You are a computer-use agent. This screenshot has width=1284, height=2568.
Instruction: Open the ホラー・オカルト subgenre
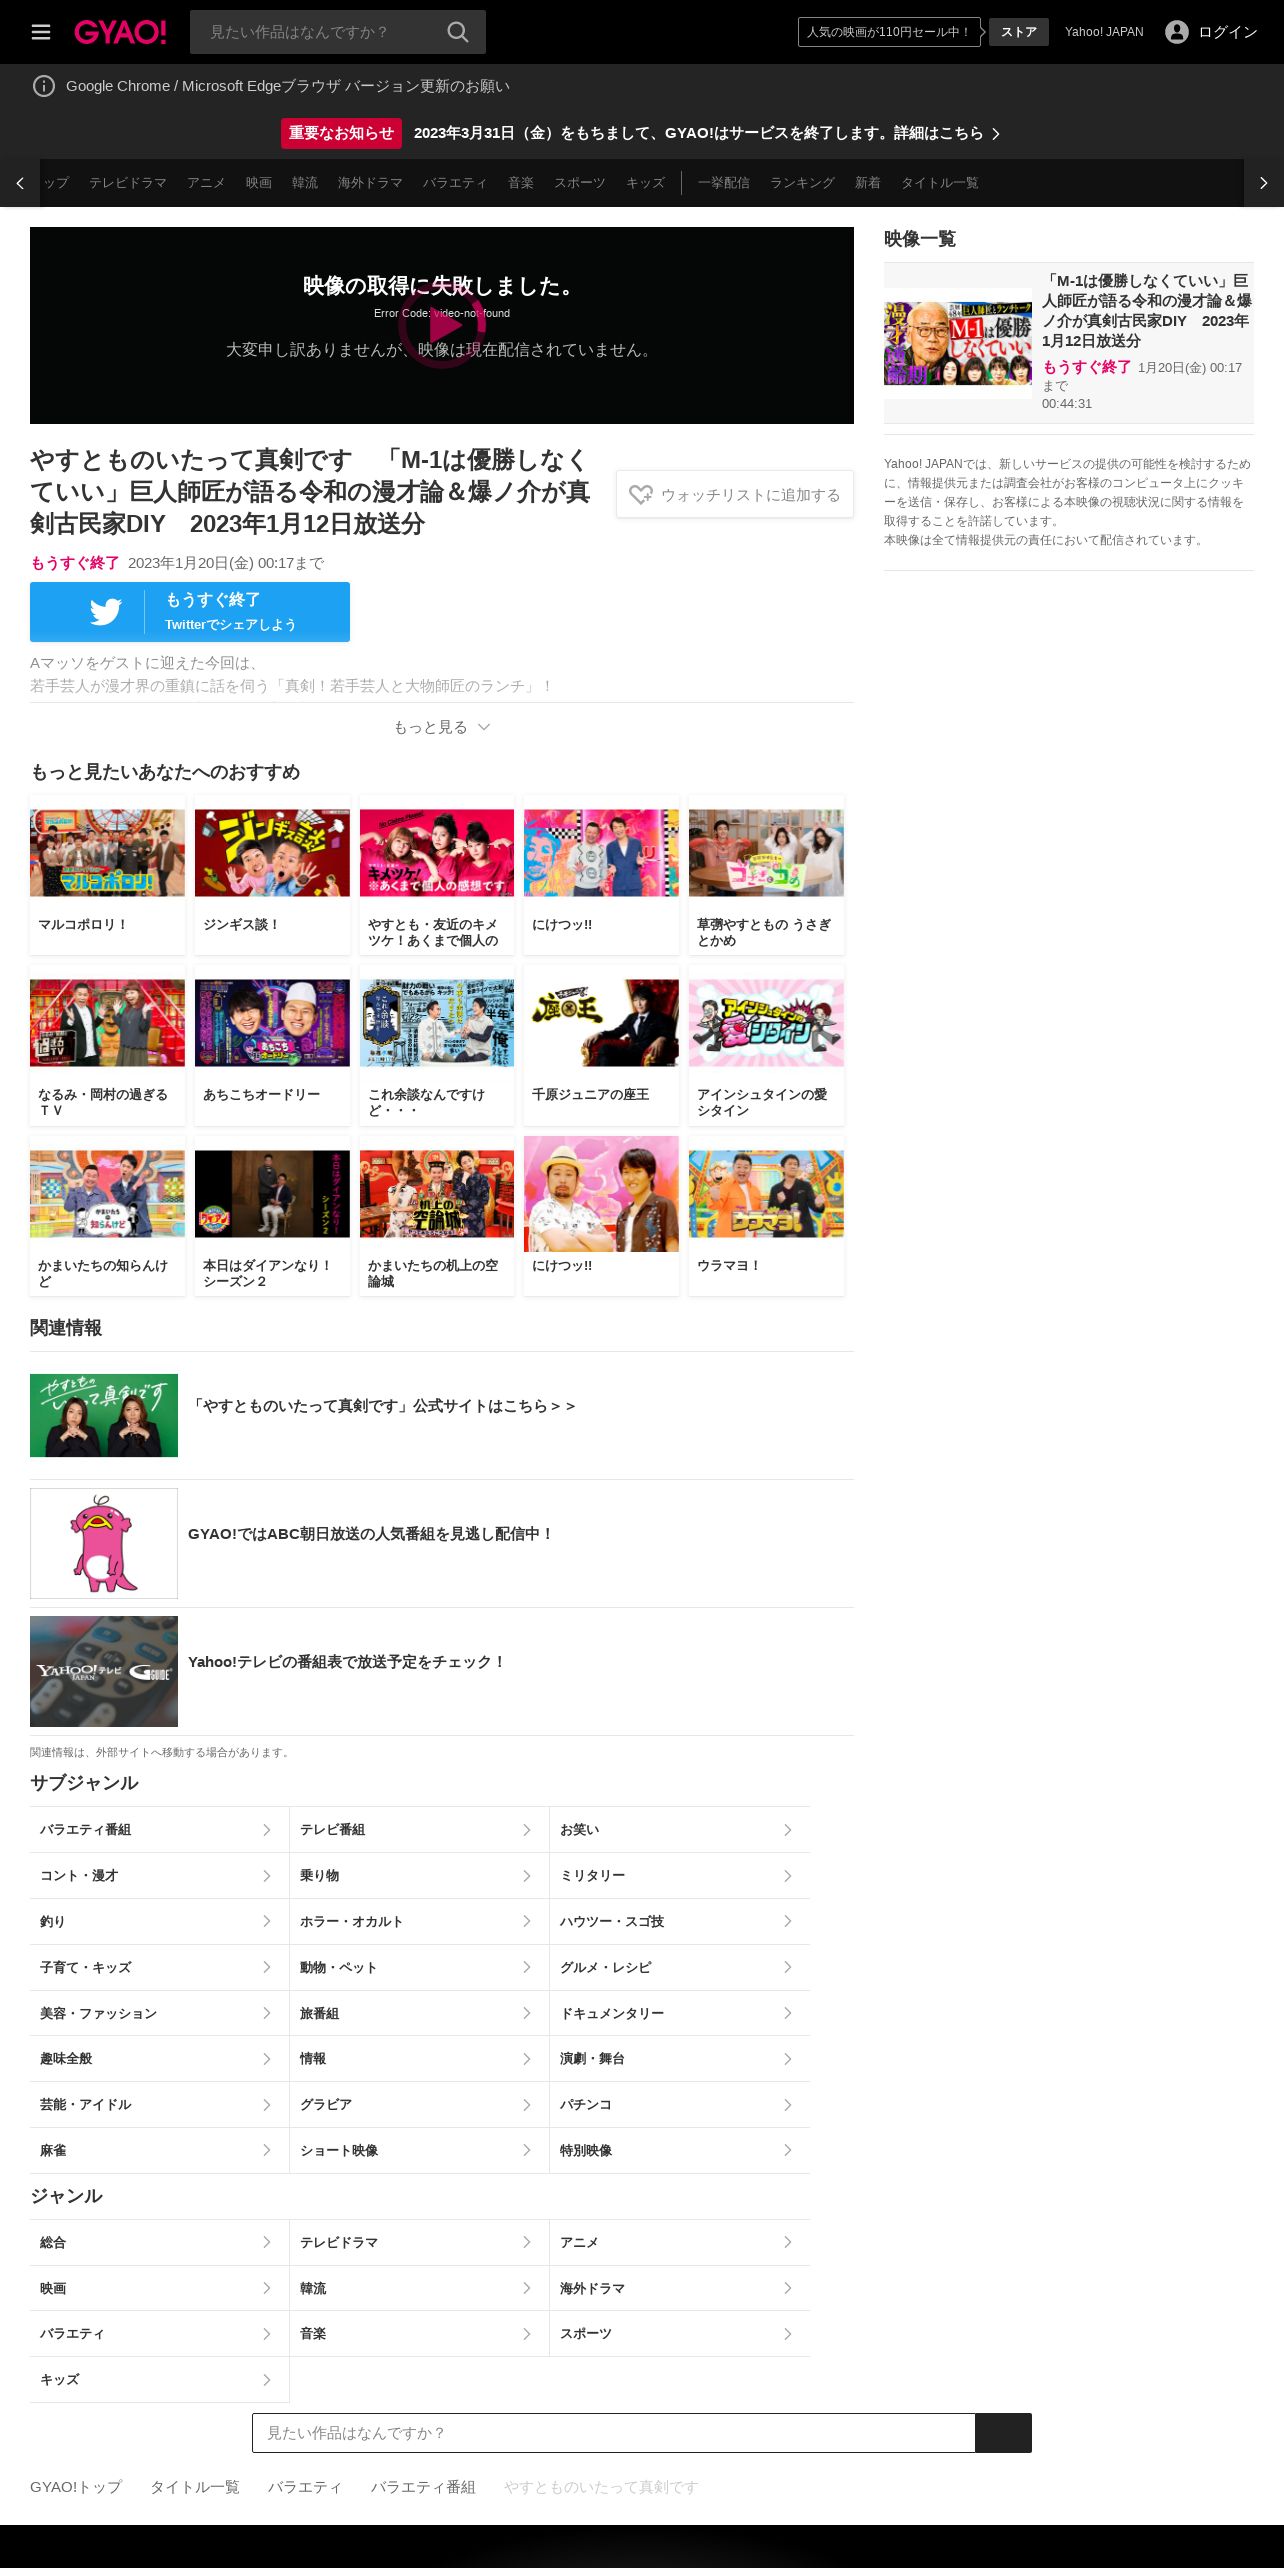pyautogui.click(x=419, y=1922)
